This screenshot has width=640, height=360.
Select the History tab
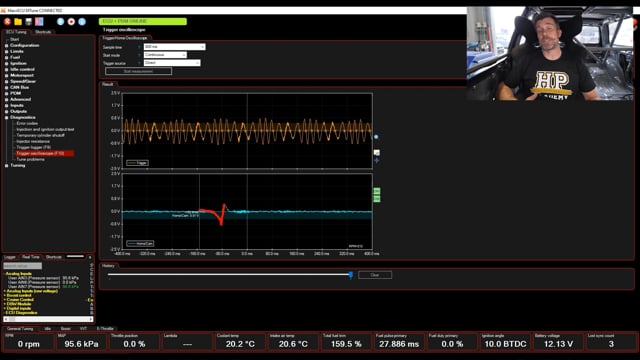(x=109, y=266)
